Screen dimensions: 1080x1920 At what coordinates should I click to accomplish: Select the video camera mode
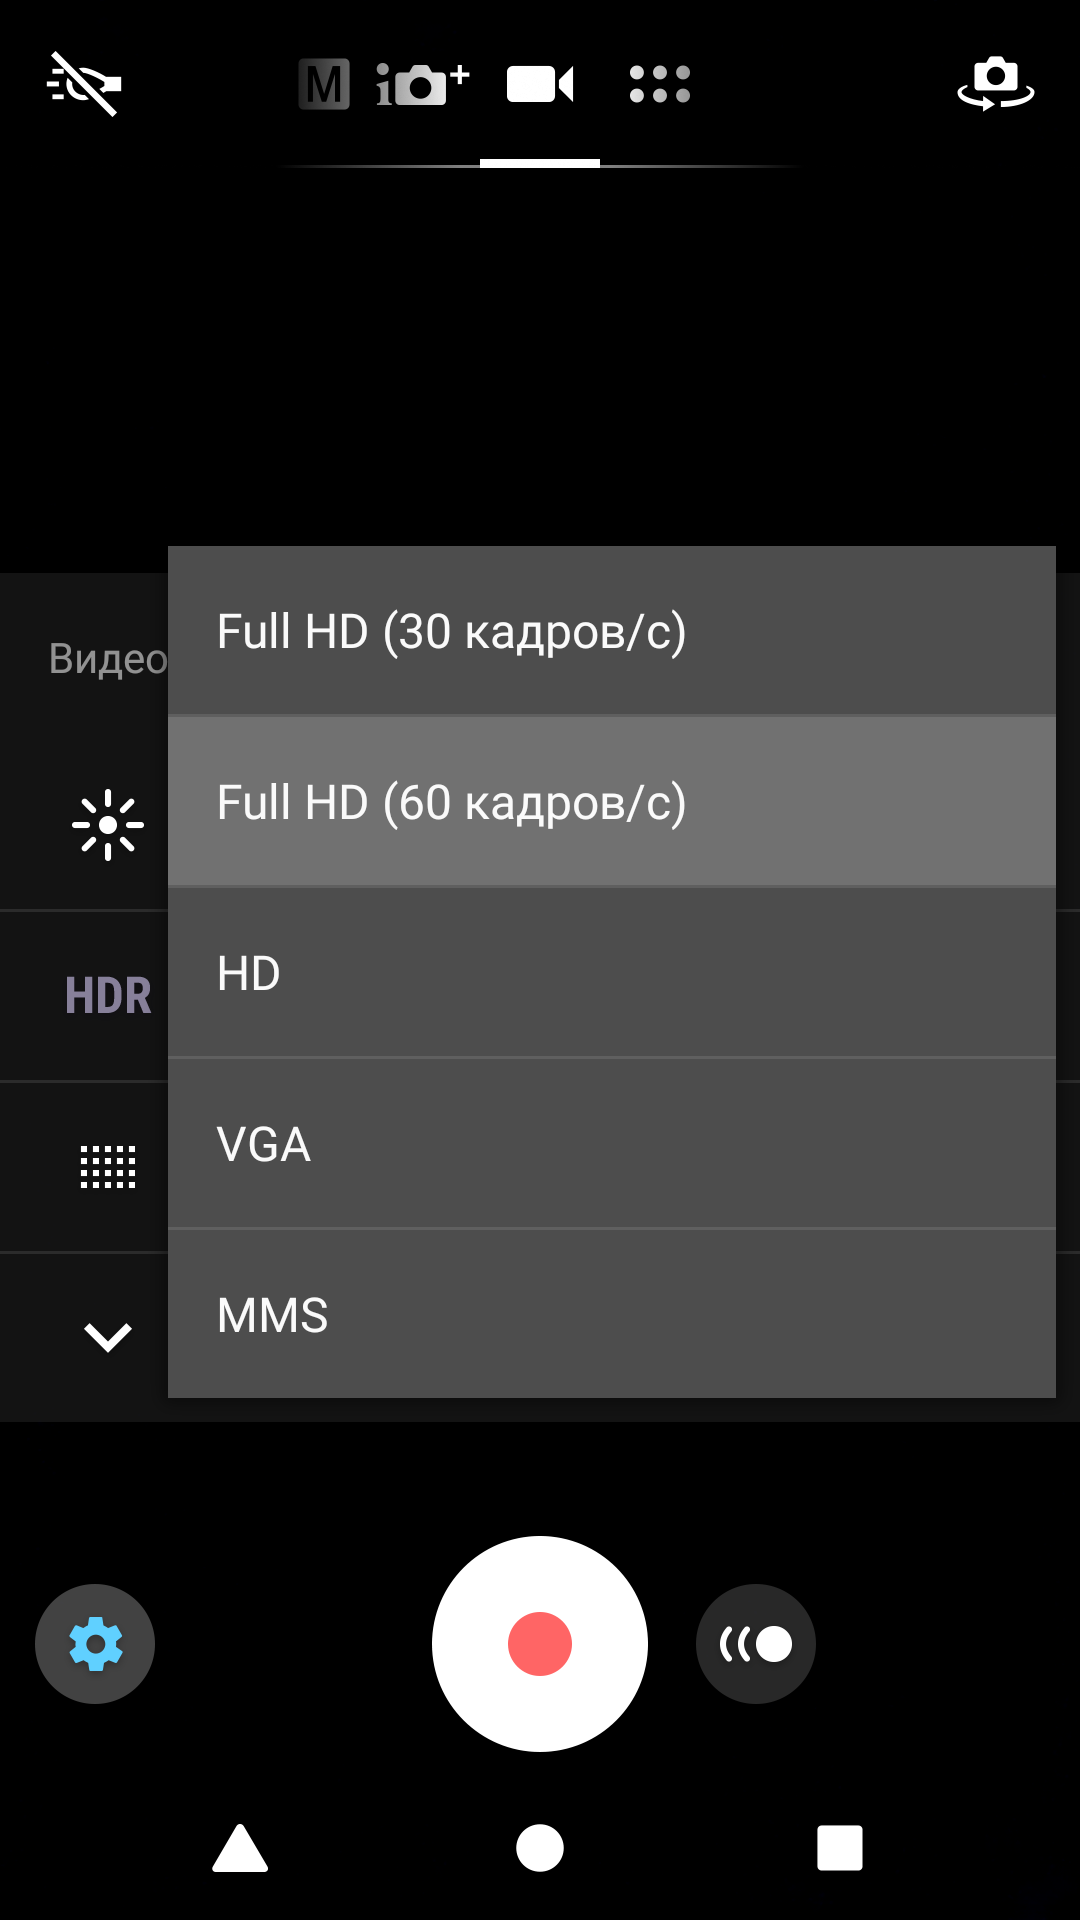pos(540,84)
